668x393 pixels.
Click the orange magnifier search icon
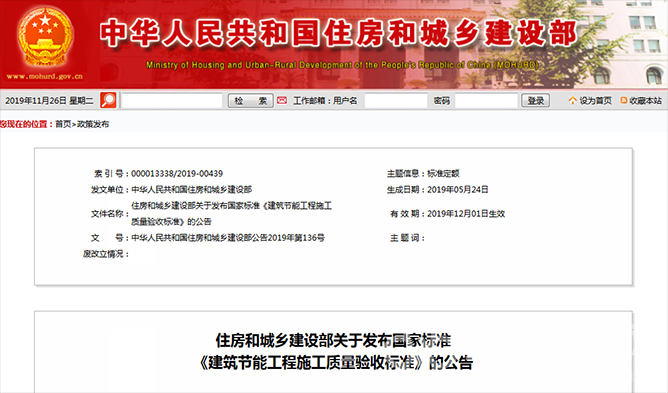point(108,101)
